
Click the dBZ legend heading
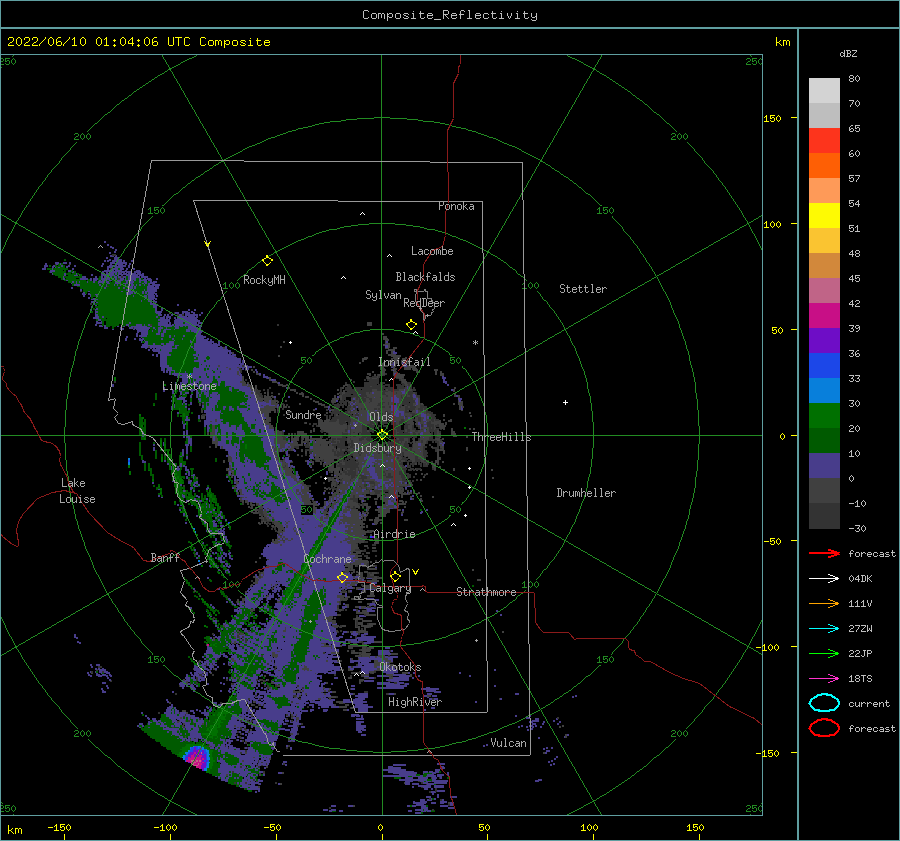[848, 54]
